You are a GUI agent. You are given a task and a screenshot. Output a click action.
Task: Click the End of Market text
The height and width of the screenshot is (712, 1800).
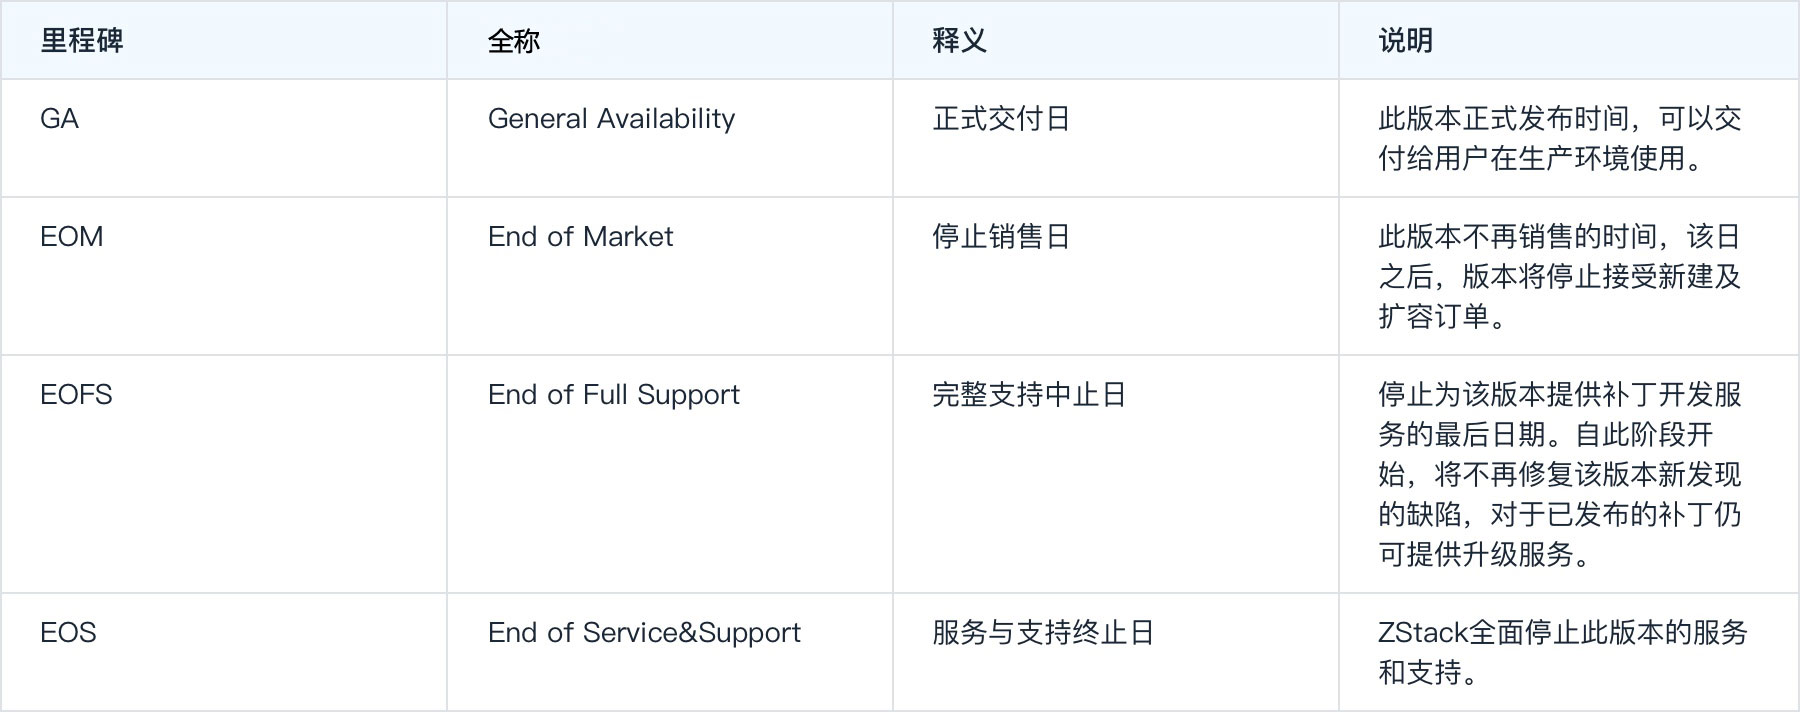pyautogui.click(x=580, y=237)
